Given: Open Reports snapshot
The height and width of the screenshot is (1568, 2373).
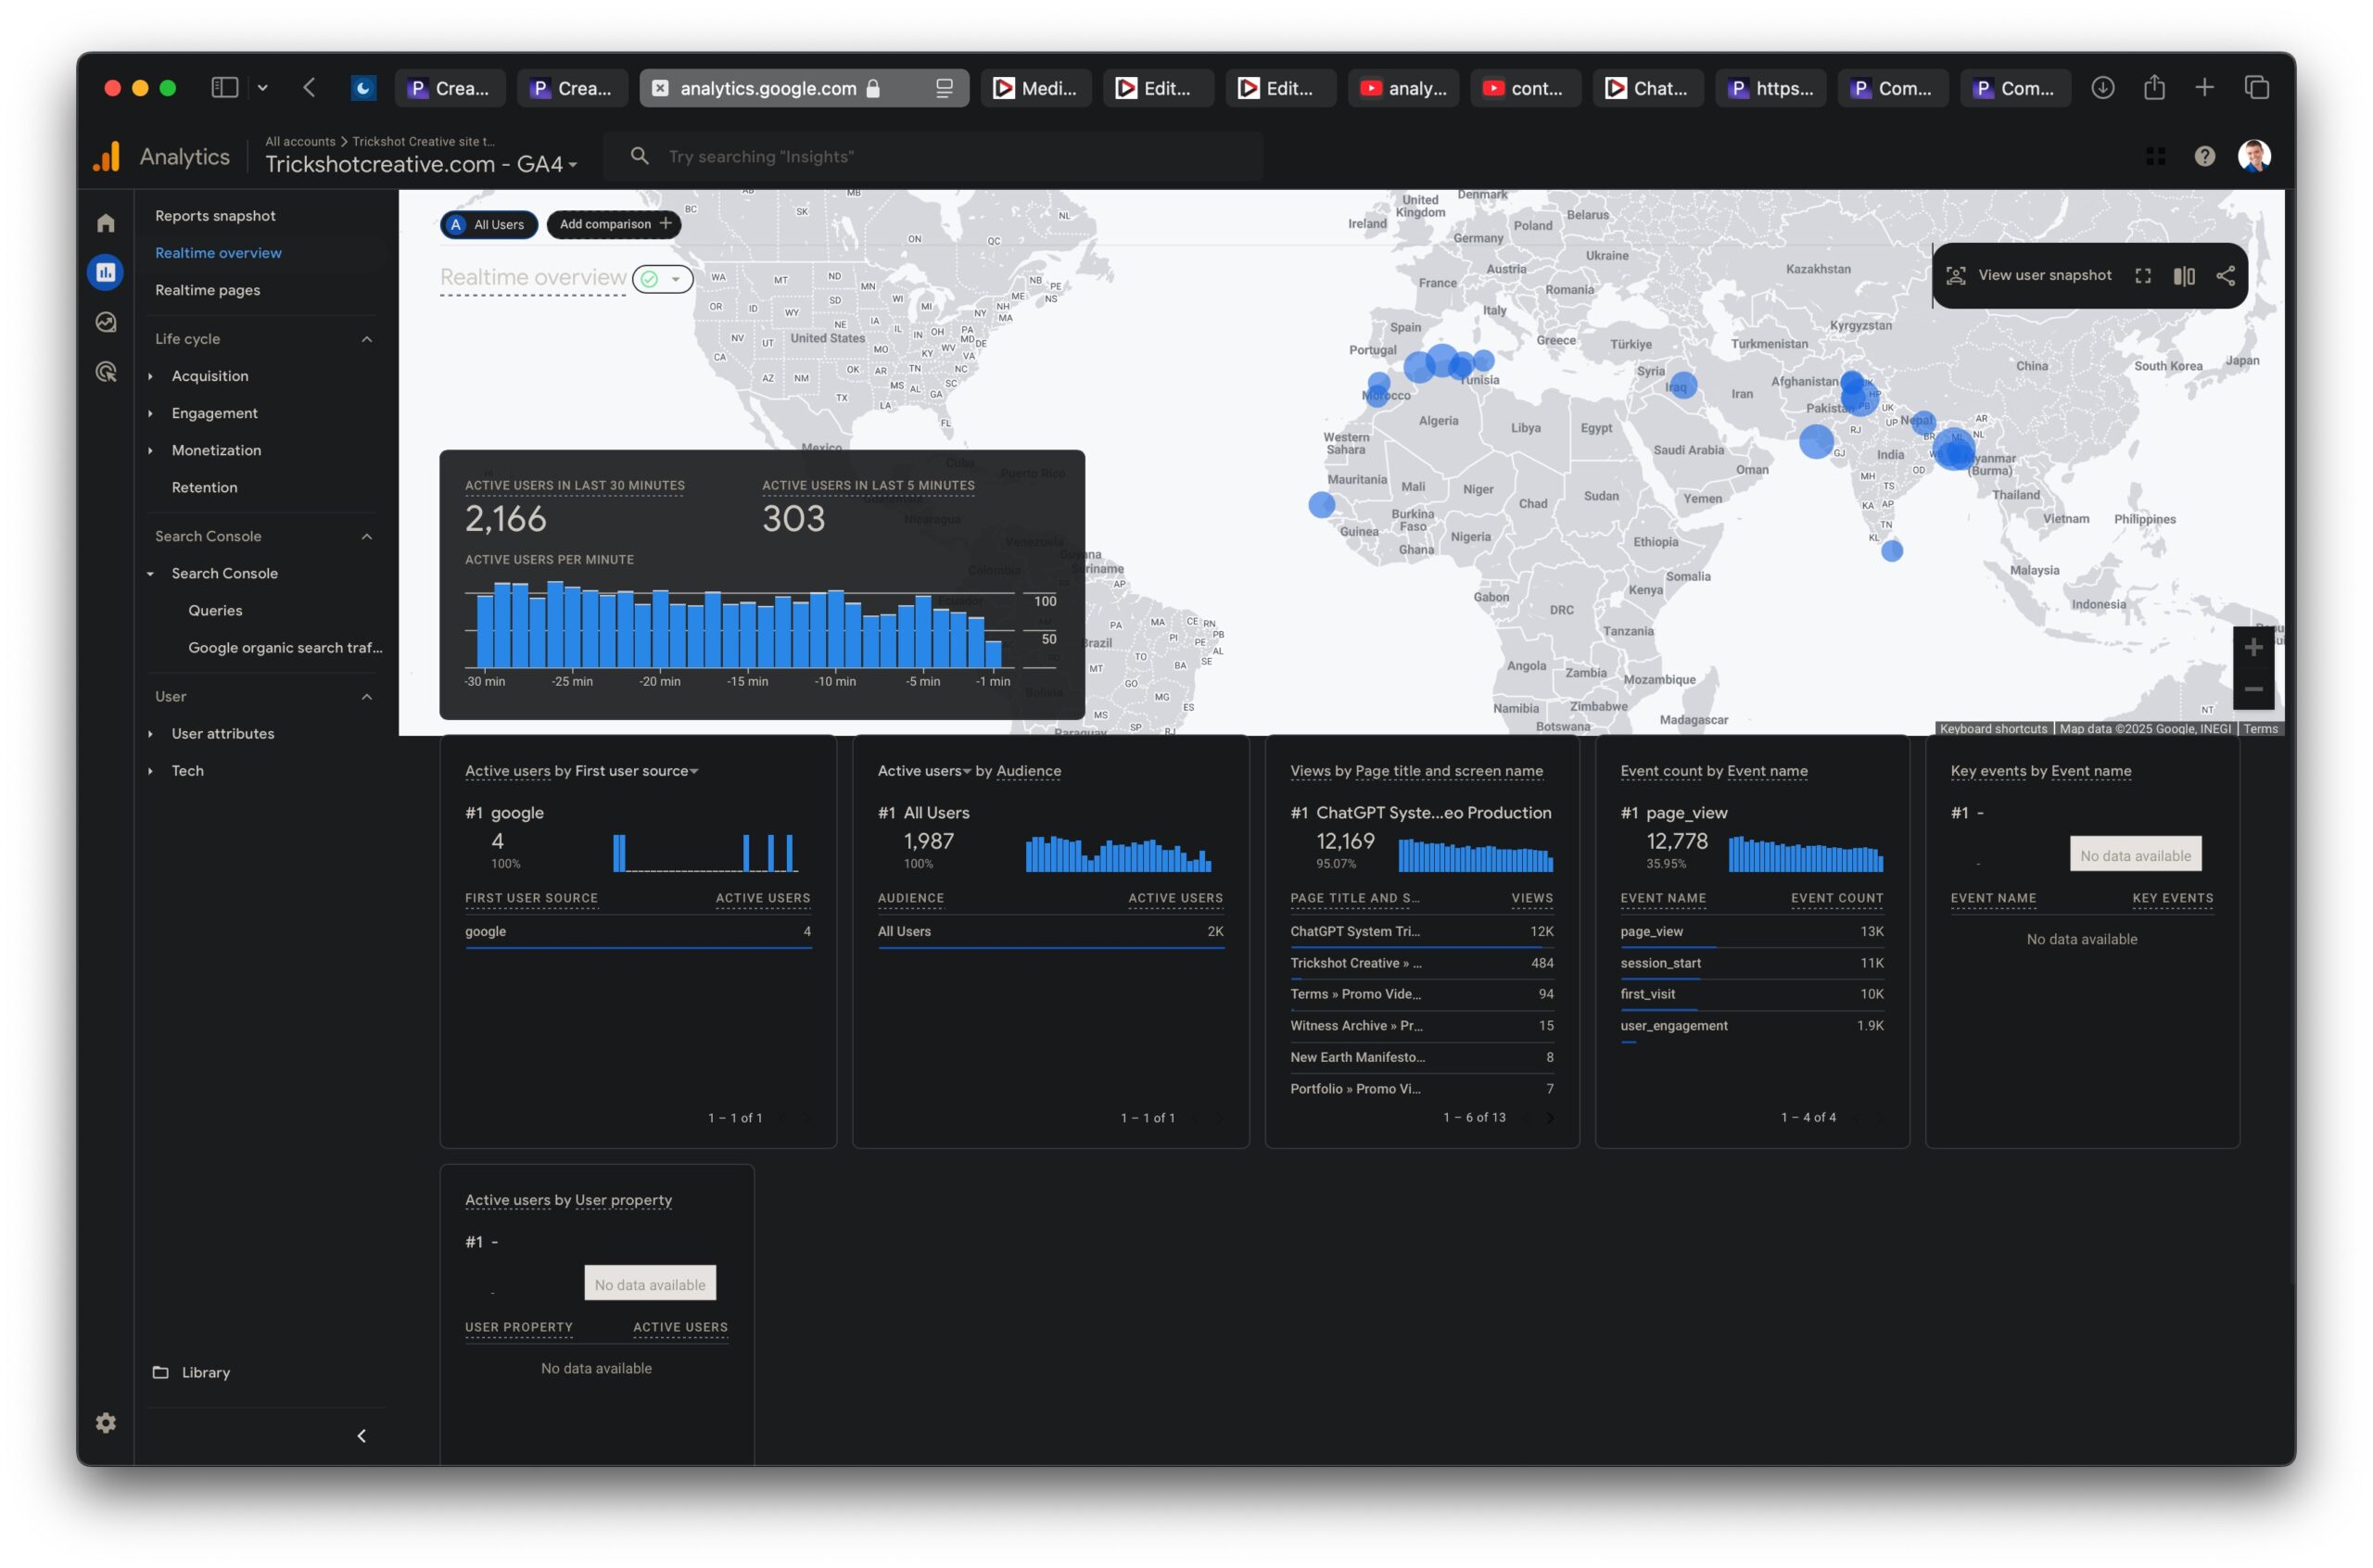Looking at the screenshot, I should click(215, 216).
